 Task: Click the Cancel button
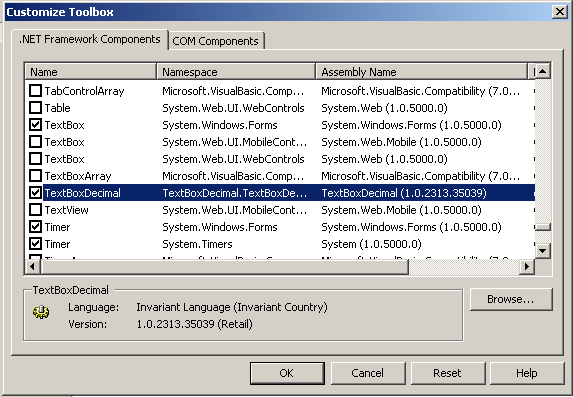[368, 373]
